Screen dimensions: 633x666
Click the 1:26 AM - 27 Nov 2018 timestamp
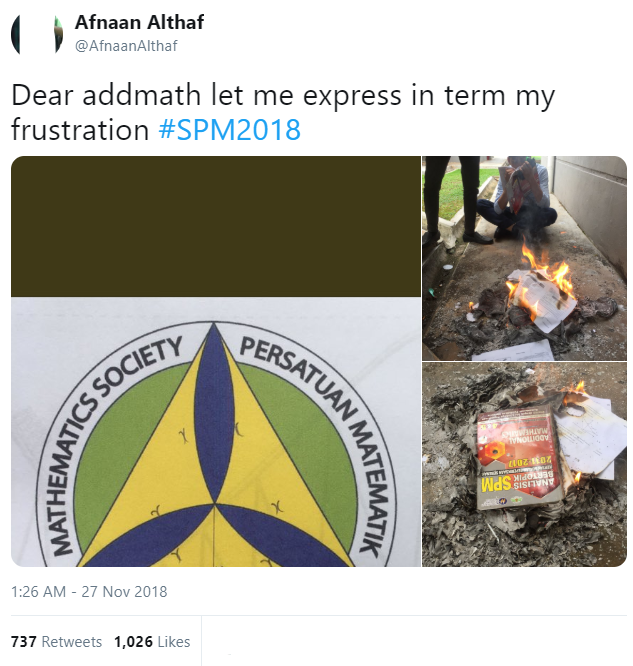(x=89, y=592)
